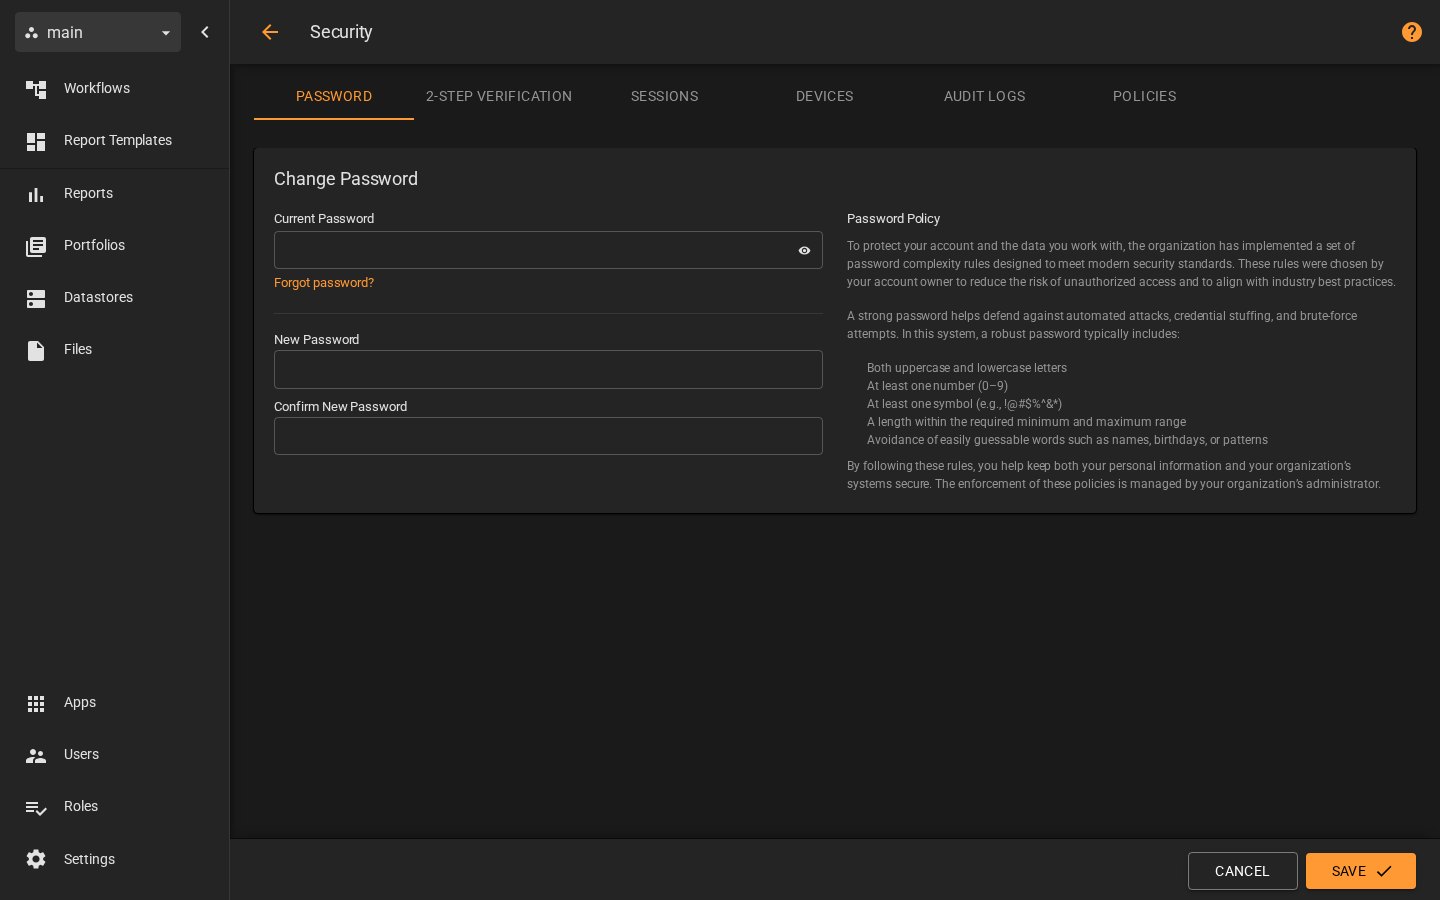Click the Security page title
Screen dimensions: 1440x900
tap(341, 32)
